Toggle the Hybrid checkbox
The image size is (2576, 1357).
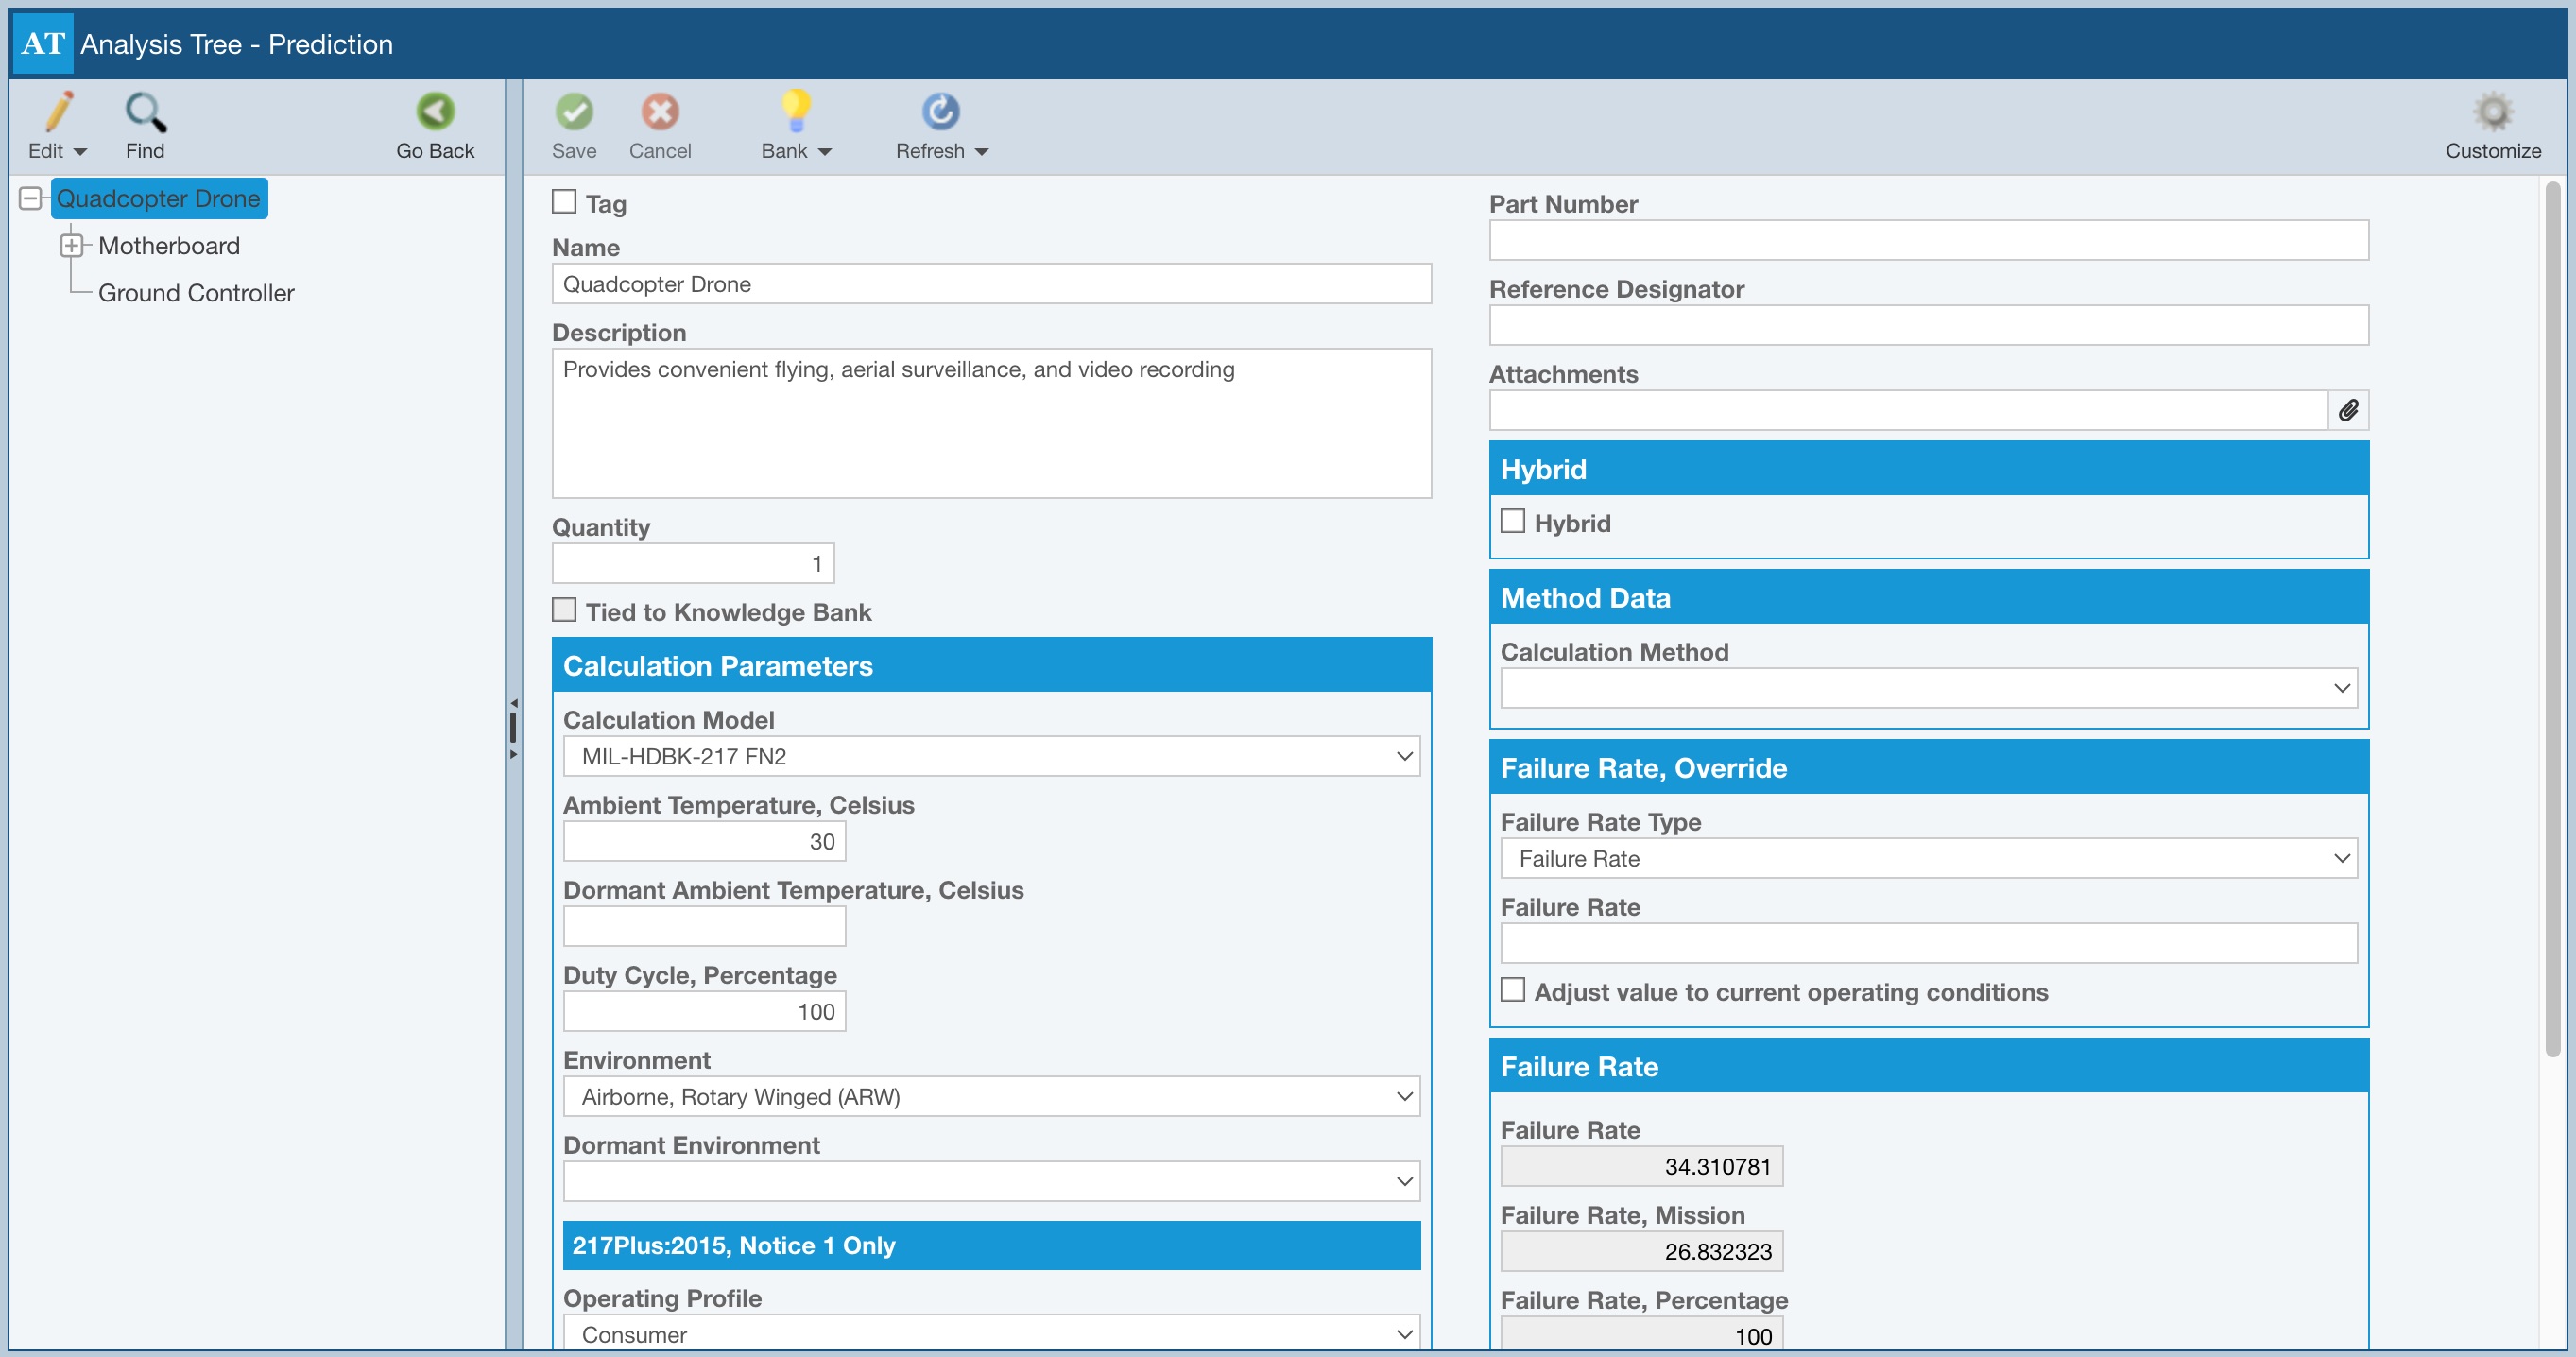[x=1513, y=521]
